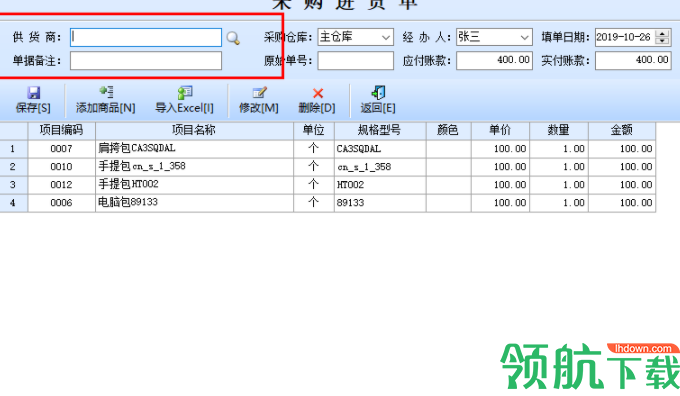The image size is (680, 396).
Task: Click amount cell in row 0010
Action: click(622, 167)
